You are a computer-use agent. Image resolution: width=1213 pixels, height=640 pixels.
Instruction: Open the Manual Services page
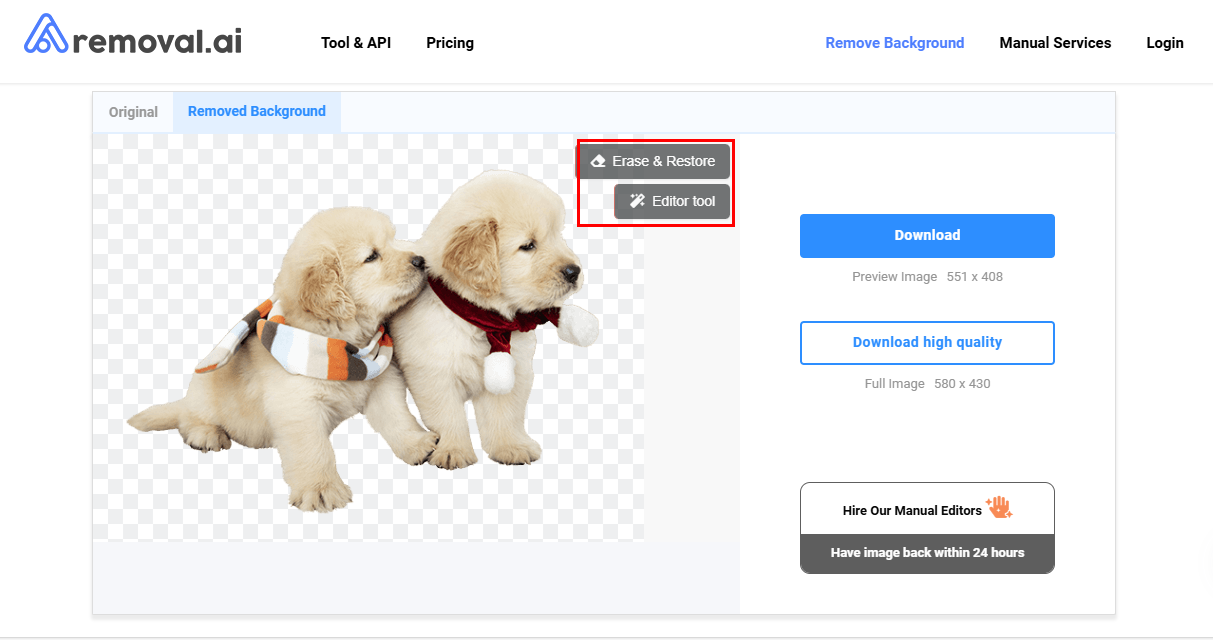click(x=1055, y=43)
